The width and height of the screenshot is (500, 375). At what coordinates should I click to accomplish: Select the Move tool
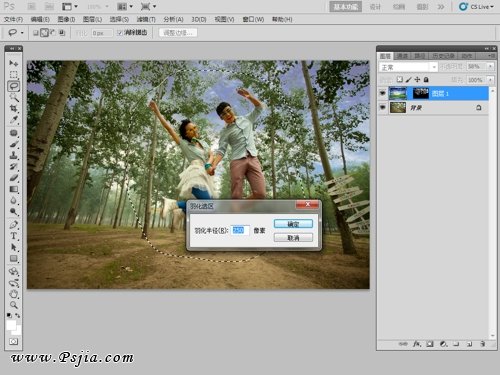tap(14, 63)
